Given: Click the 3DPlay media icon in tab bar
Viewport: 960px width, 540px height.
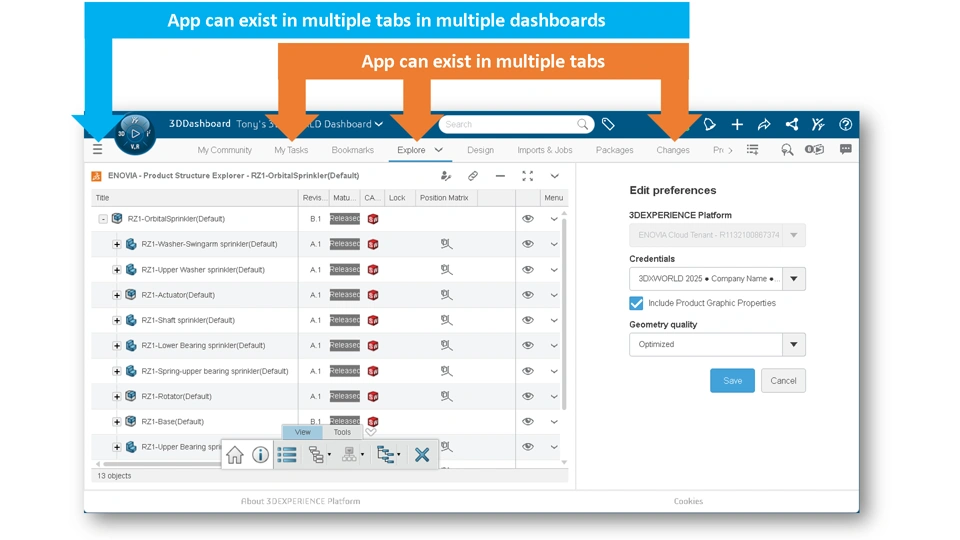Looking at the screenshot, I should coord(814,149).
